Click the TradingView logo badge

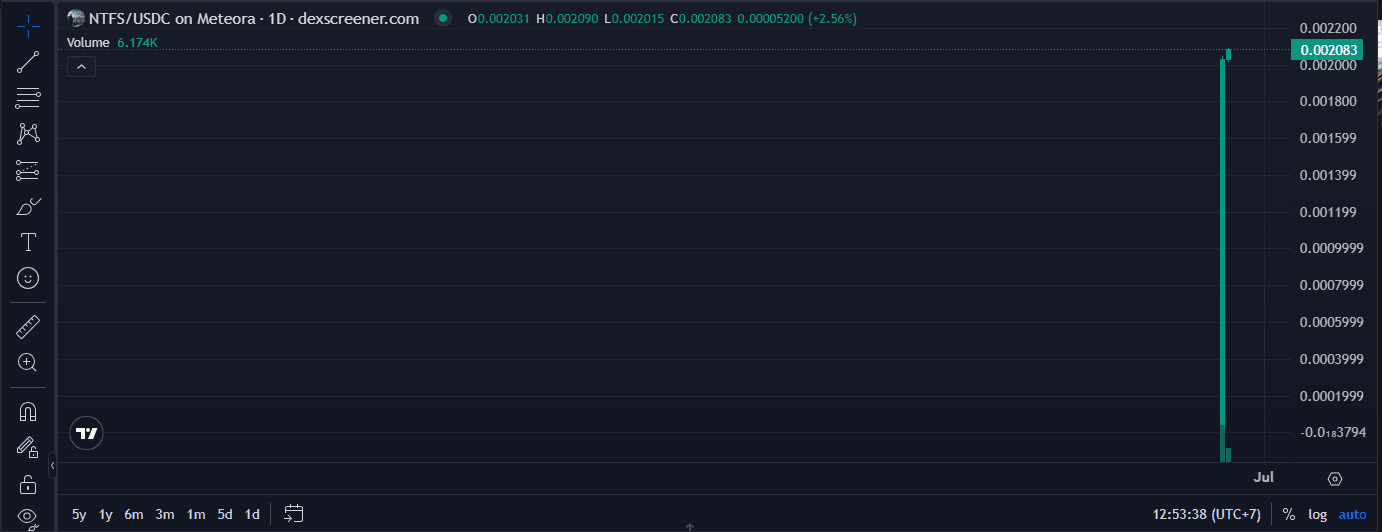(87, 433)
